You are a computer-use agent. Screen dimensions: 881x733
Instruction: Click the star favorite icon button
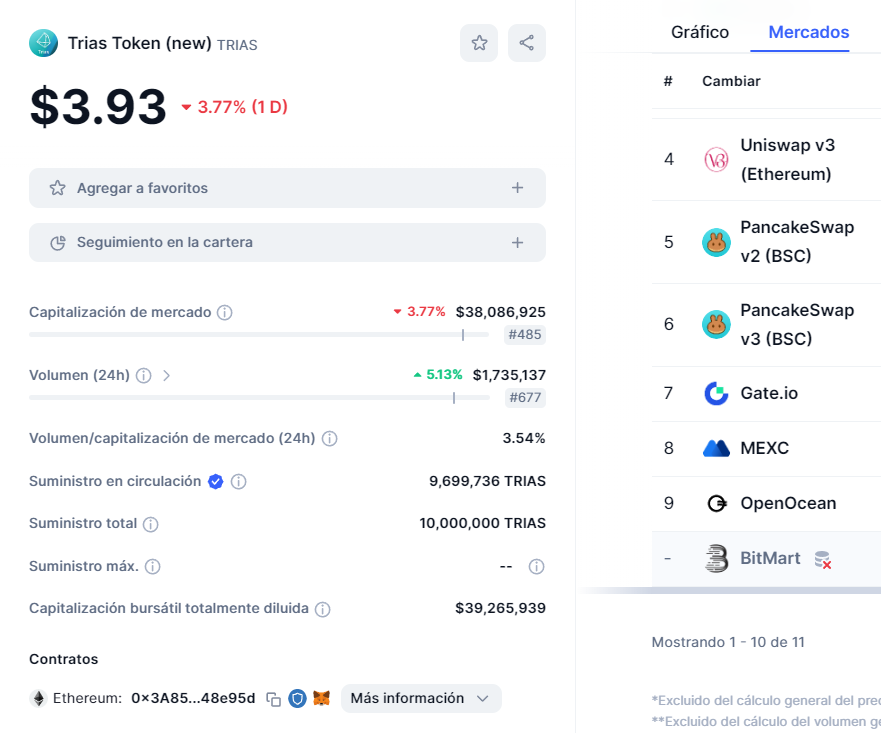[x=479, y=43]
